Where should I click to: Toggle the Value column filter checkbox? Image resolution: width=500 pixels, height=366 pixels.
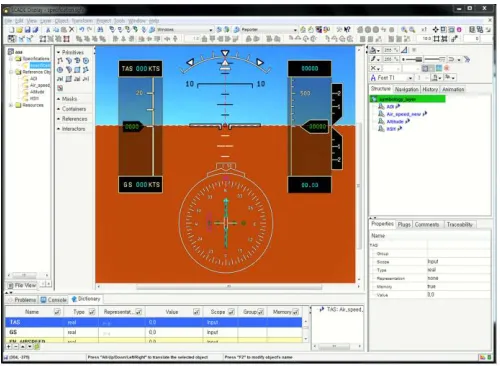(x=196, y=312)
